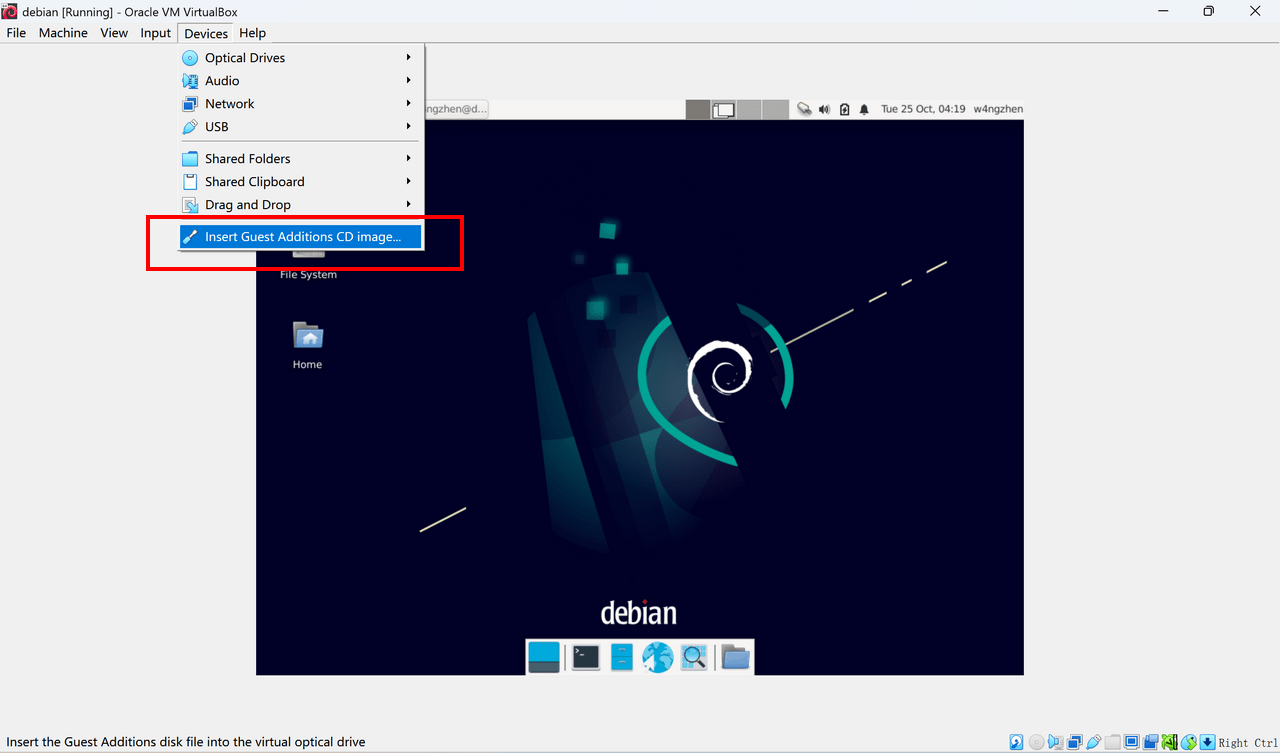Click the Right Ctrl host key label
The height and width of the screenshot is (753, 1280).
click(1247, 743)
